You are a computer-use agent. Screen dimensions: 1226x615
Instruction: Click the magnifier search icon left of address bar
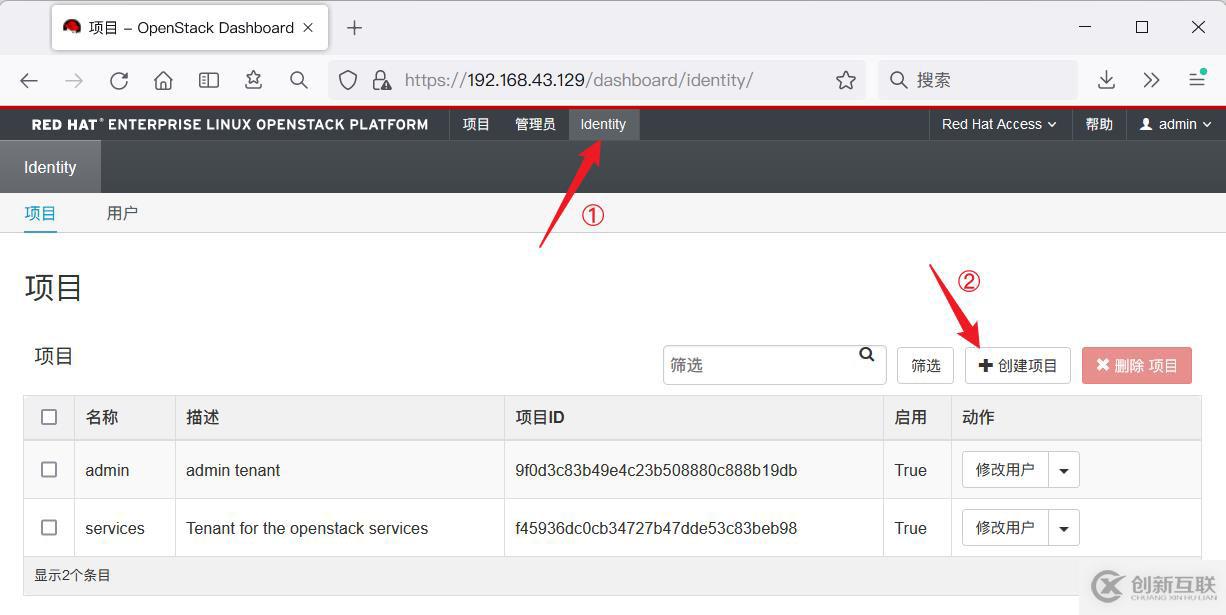pyautogui.click(x=298, y=80)
